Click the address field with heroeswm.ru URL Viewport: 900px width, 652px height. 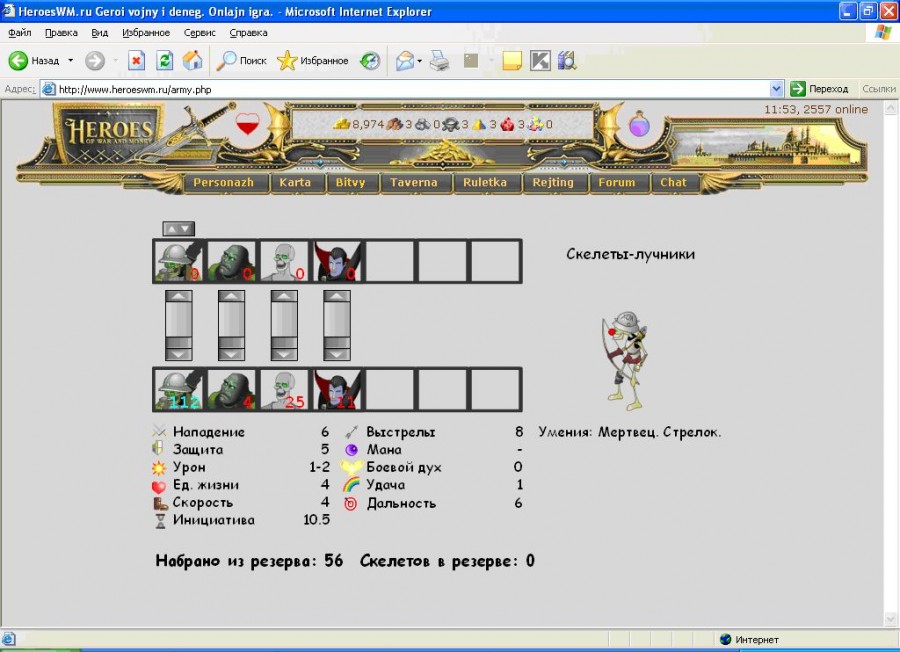point(405,89)
